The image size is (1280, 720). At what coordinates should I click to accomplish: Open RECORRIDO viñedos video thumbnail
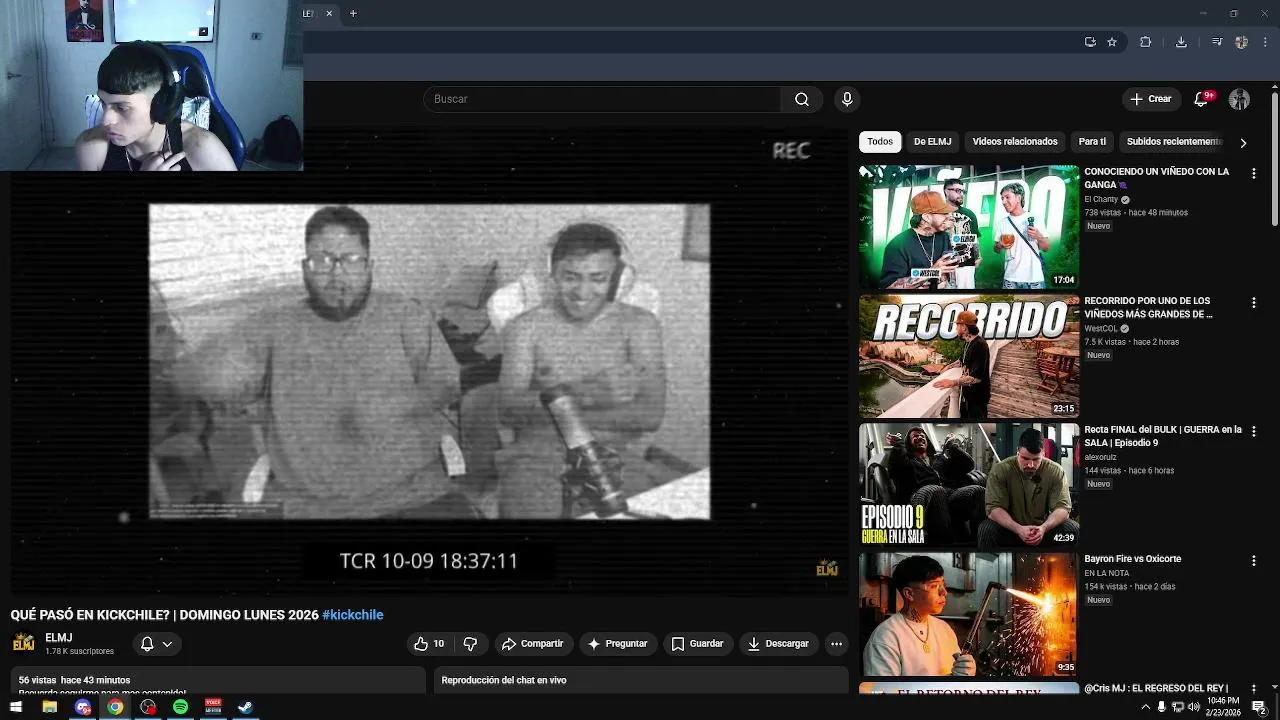969,356
